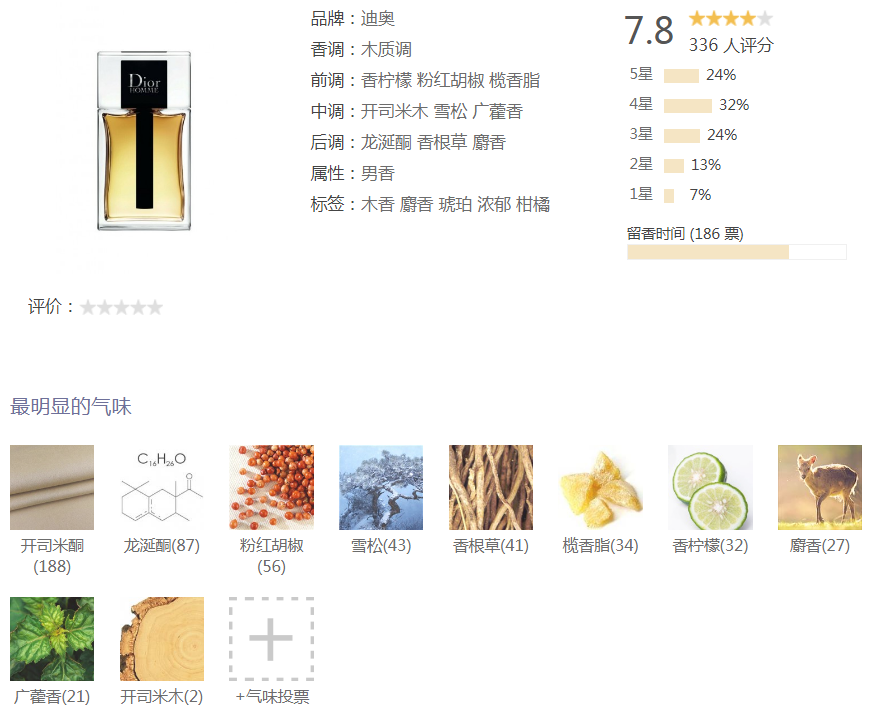Image resolution: width=876 pixels, height=711 pixels.
Task: Open the 迪奥 brand link
Action: 378,18
